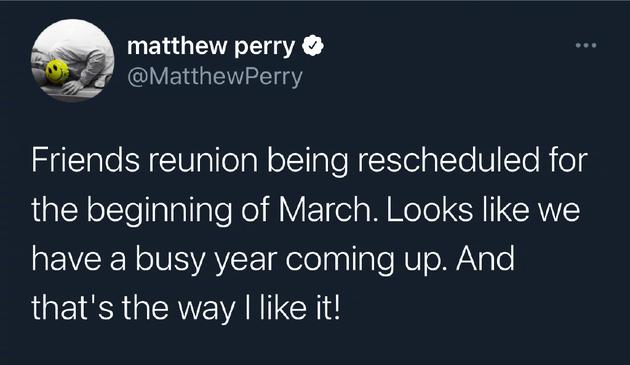This screenshot has height=365, width=630.
Task: Click the word "rescheduled" in the tweet
Action: [448, 159]
